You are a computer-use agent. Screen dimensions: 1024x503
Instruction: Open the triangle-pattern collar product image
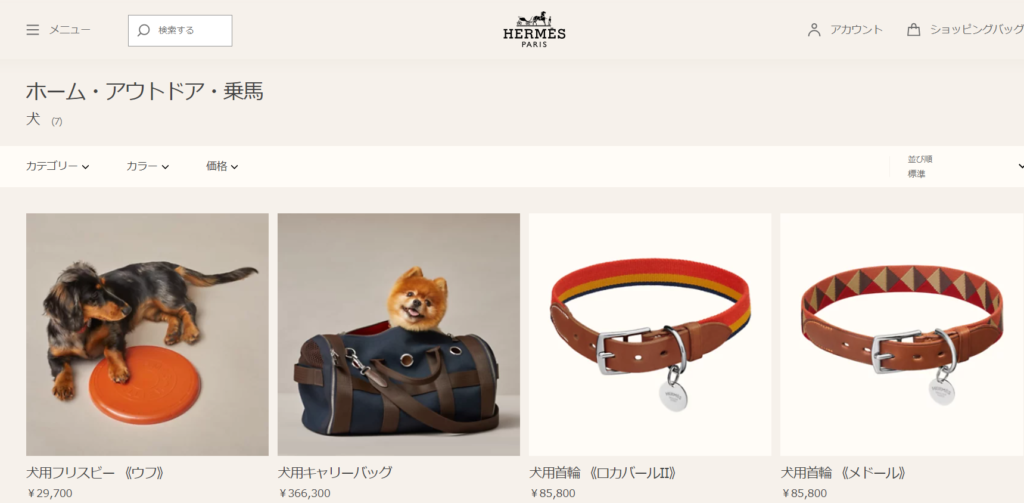(x=902, y=334)
